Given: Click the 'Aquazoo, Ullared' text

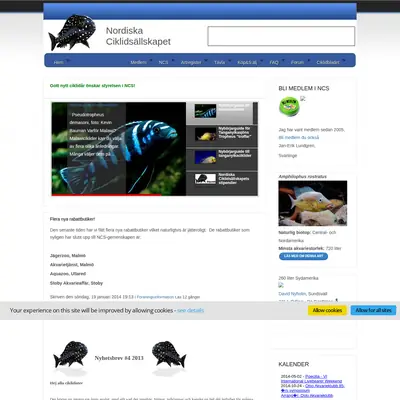Looking at the screenshot, I should [68, 274].
